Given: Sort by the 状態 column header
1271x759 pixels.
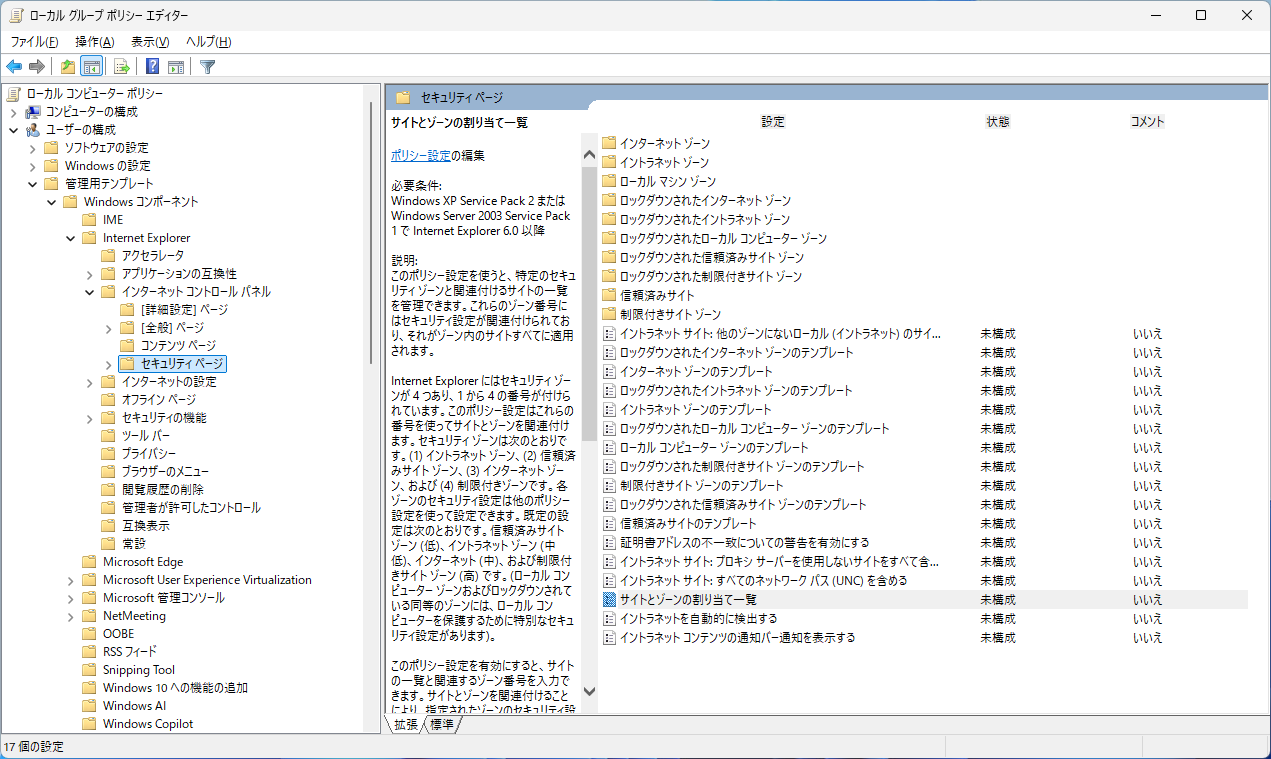Looking at the screenshot, I should [x=997, y=122].
